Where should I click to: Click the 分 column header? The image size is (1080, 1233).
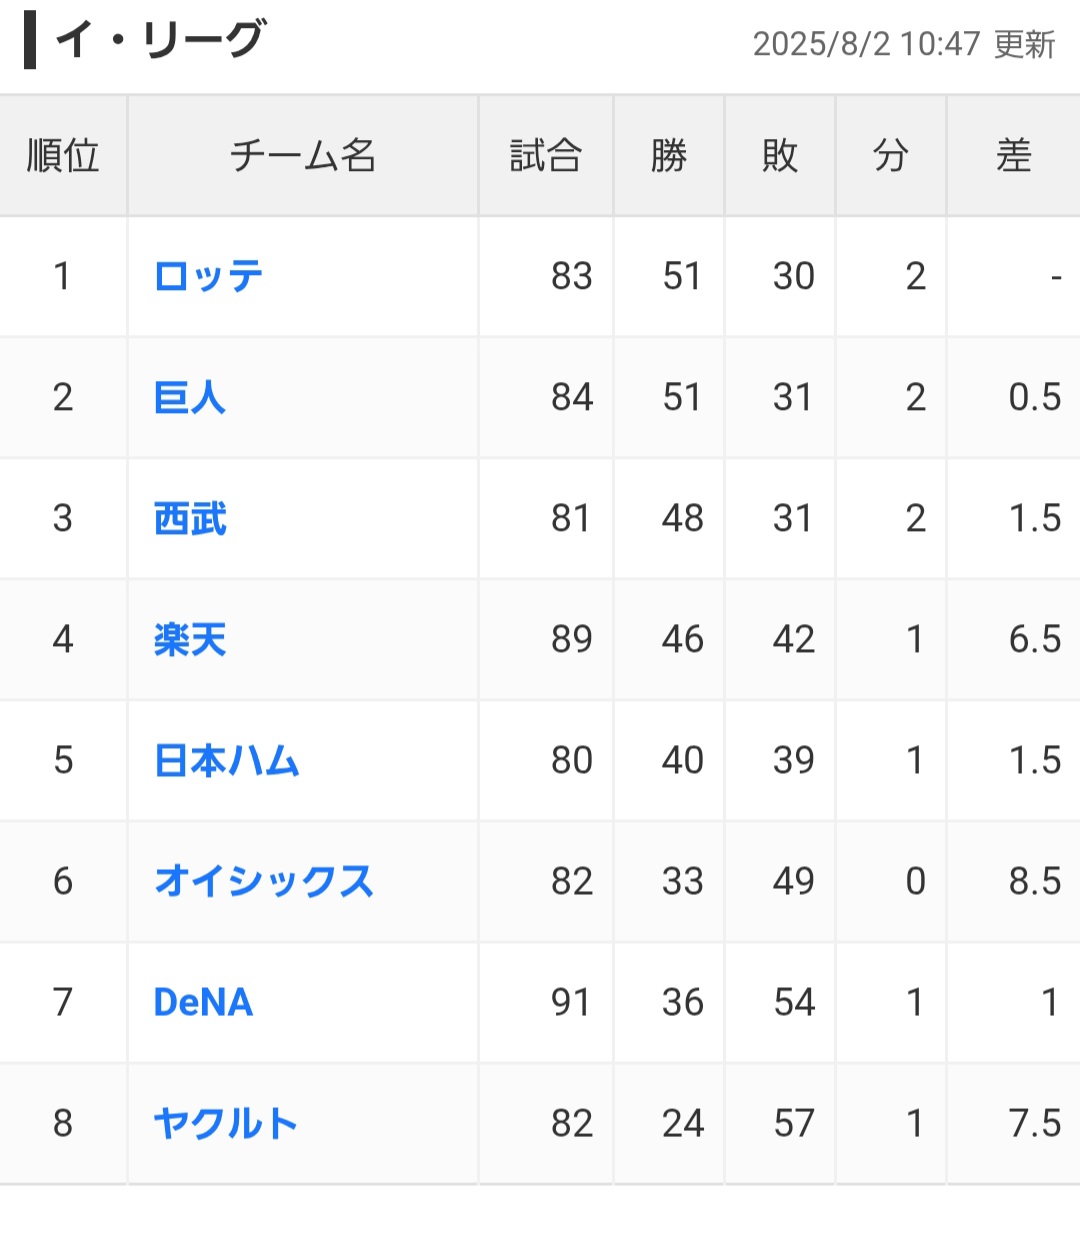click(x=890, y=156)
